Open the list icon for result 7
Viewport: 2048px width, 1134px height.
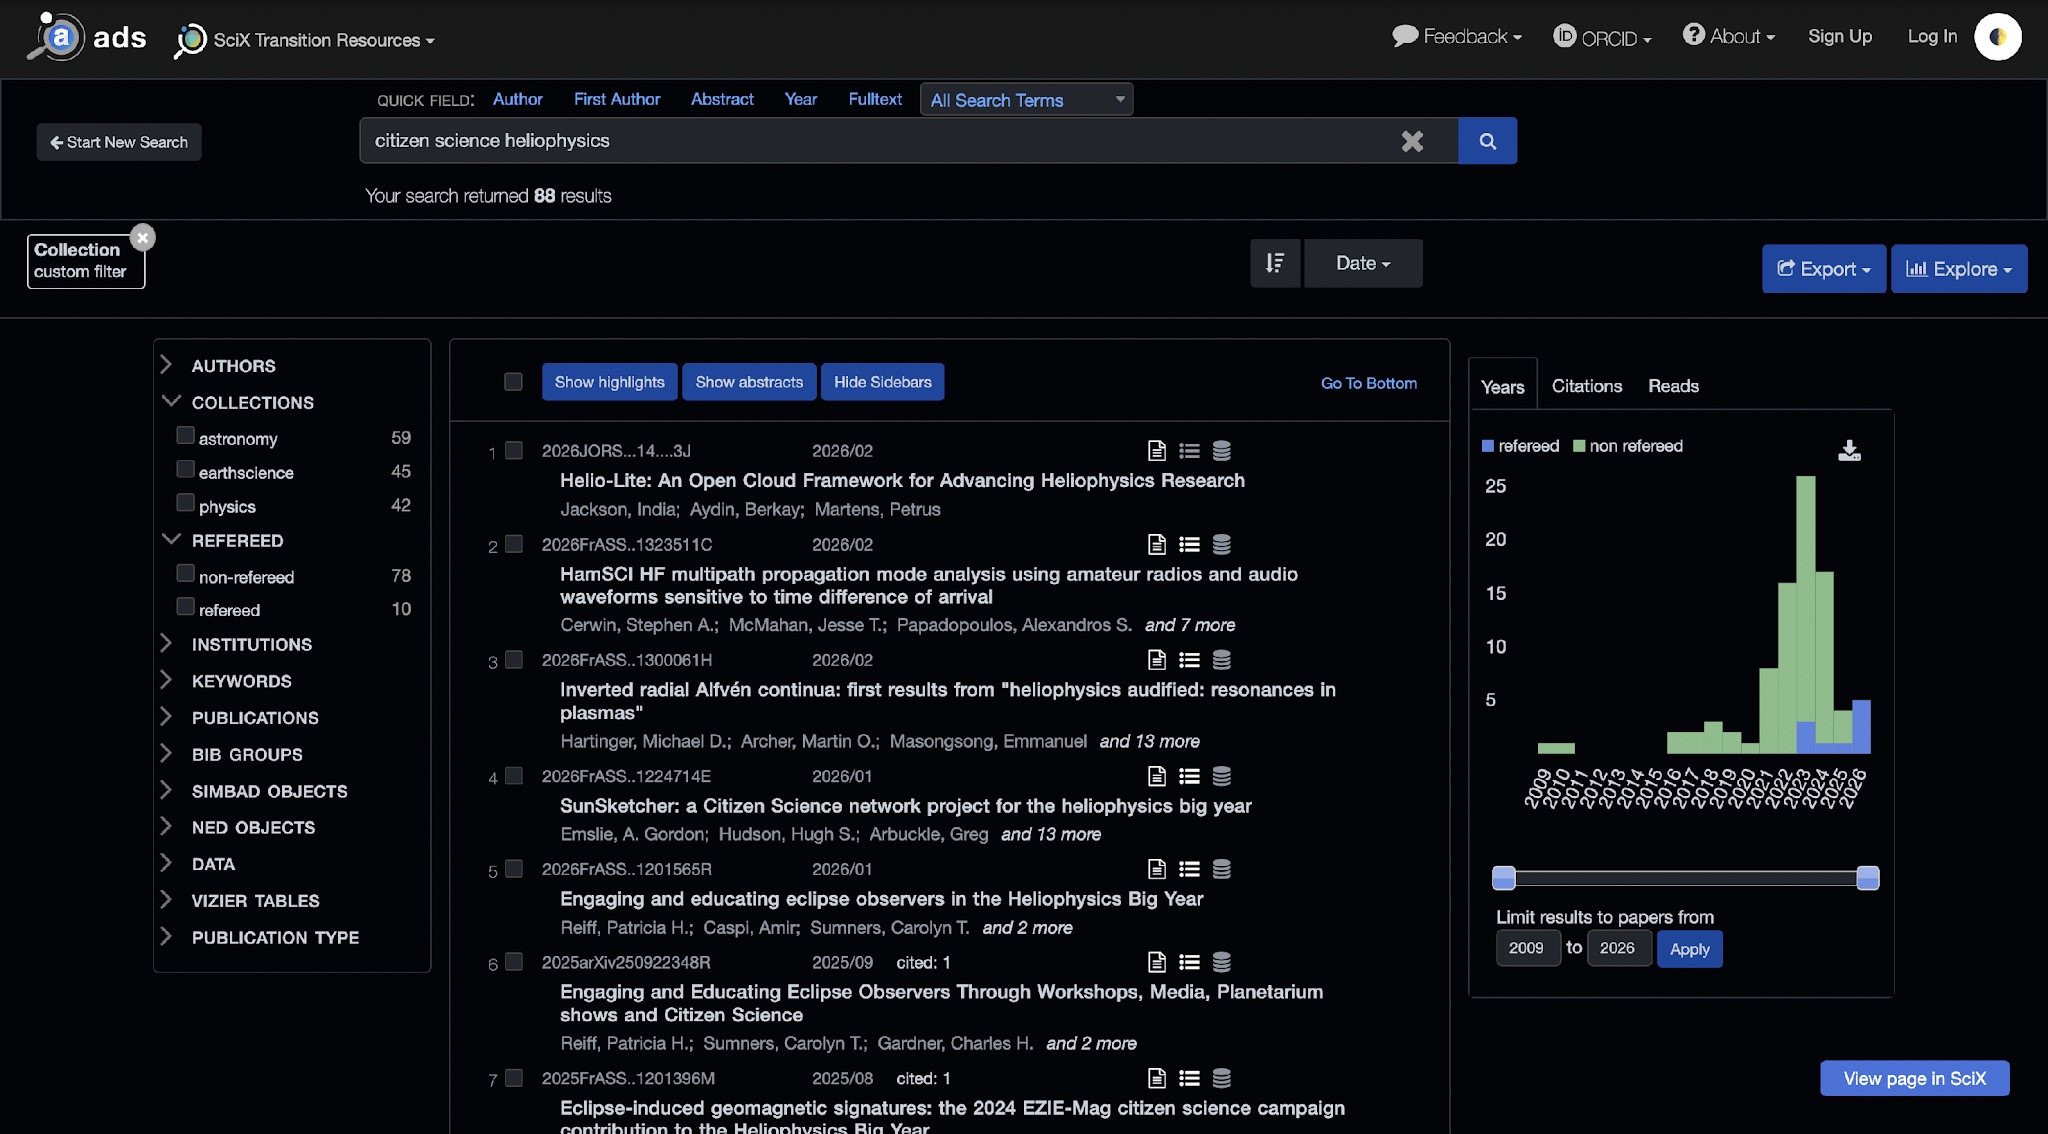click(x=1189, y=1078)
